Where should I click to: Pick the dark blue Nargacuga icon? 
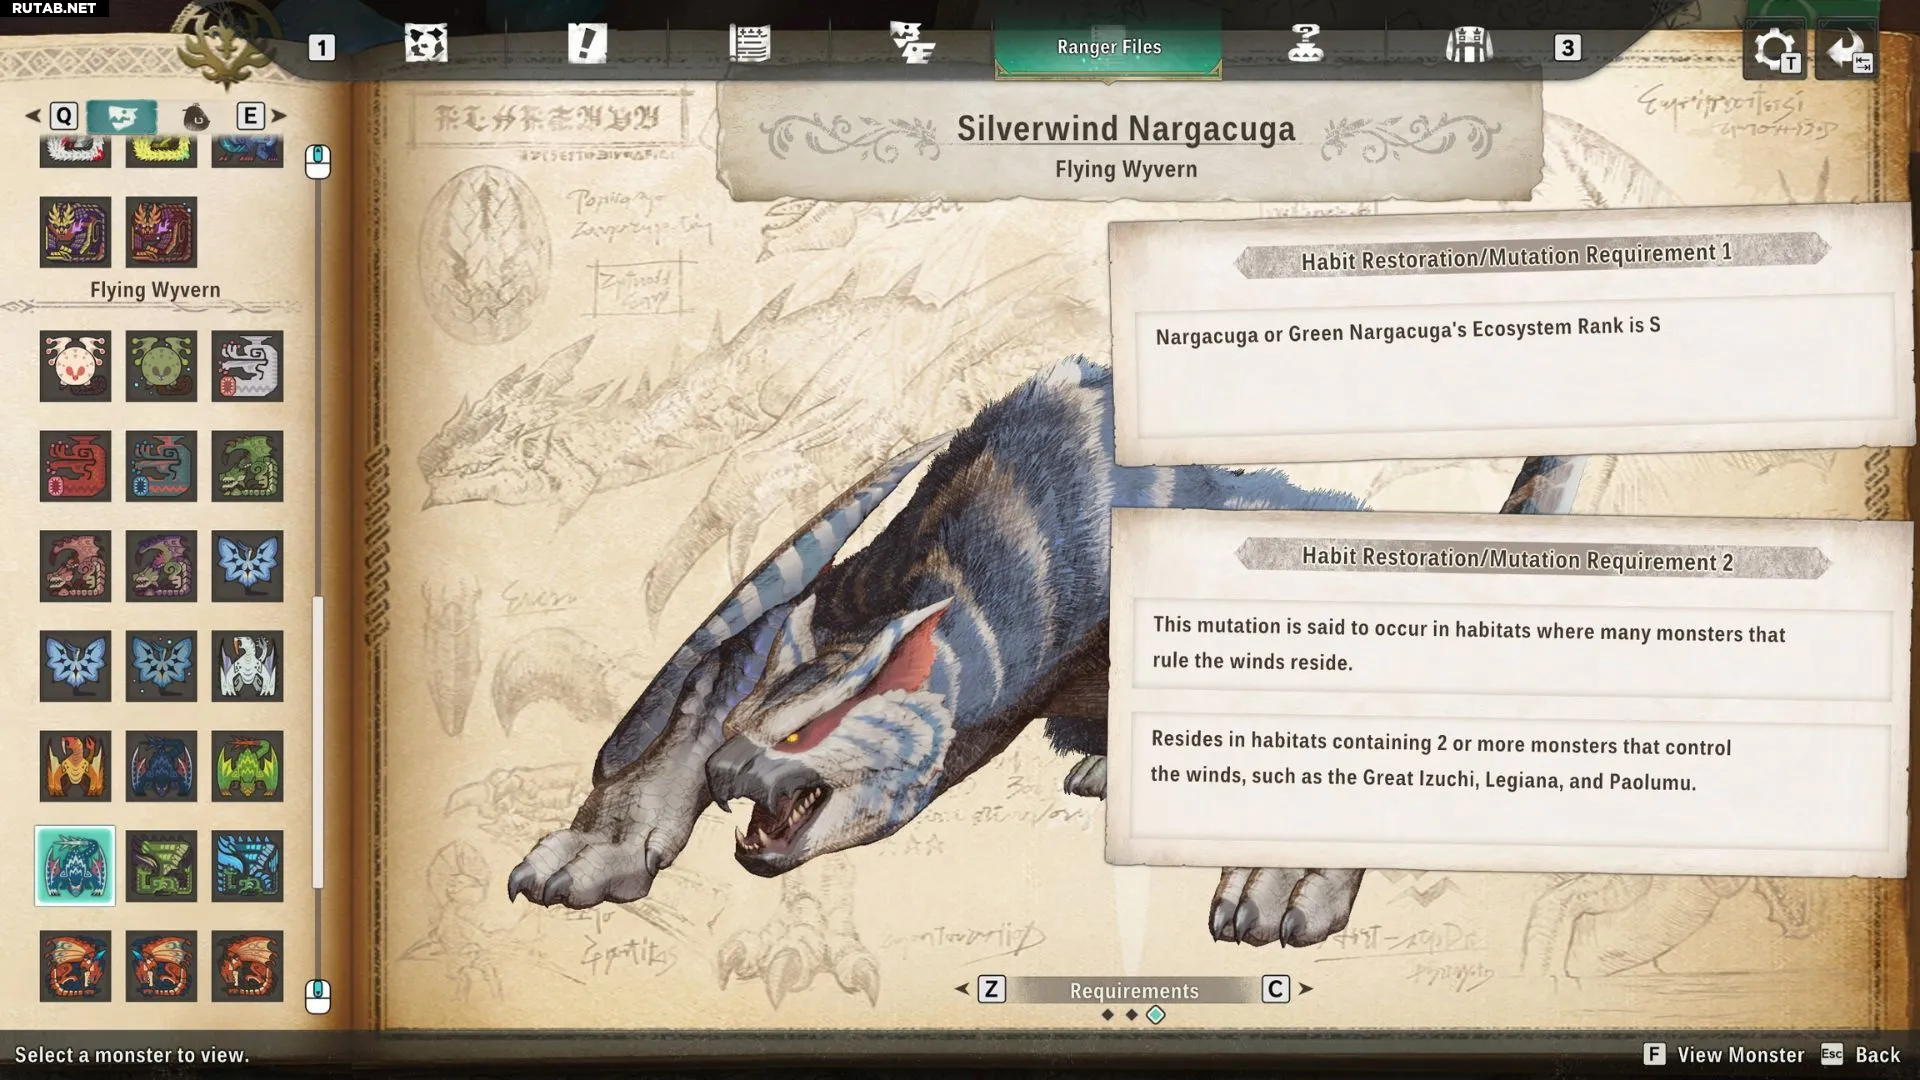(x=161, y=766)
